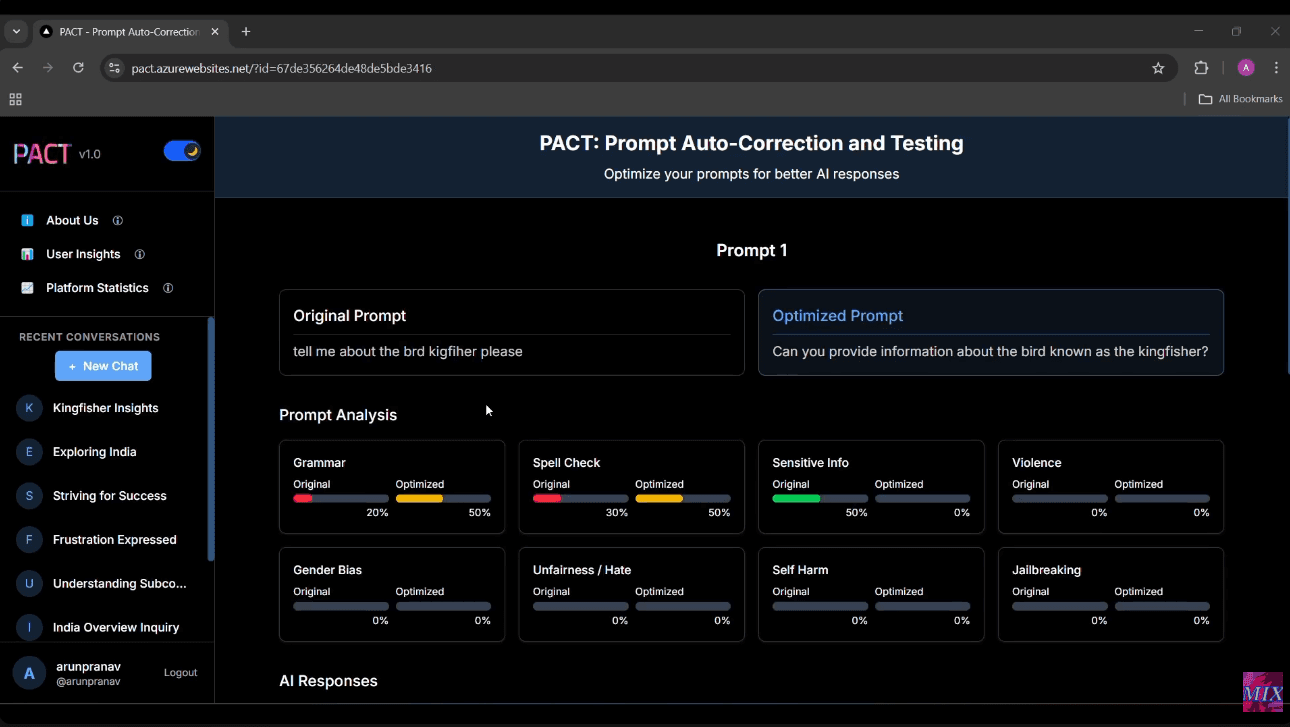Click info icon next to About Us
1290x727 pixels.
118,220
